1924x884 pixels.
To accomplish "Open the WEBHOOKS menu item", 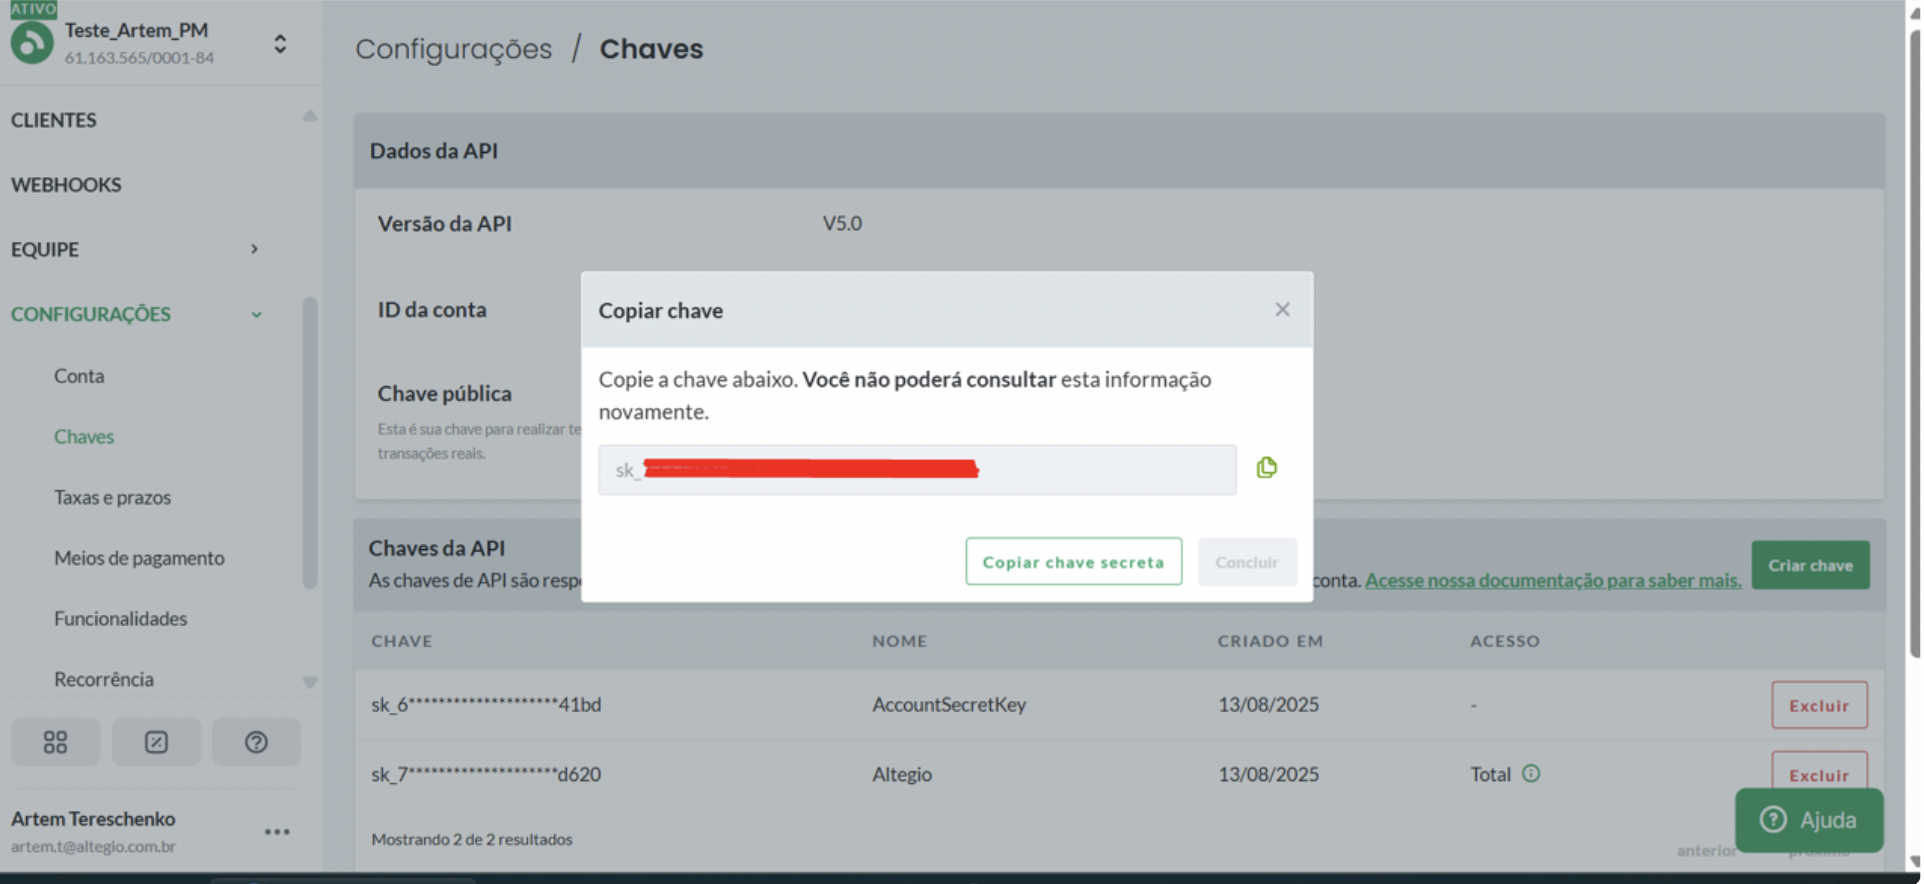I will point(66,185).
